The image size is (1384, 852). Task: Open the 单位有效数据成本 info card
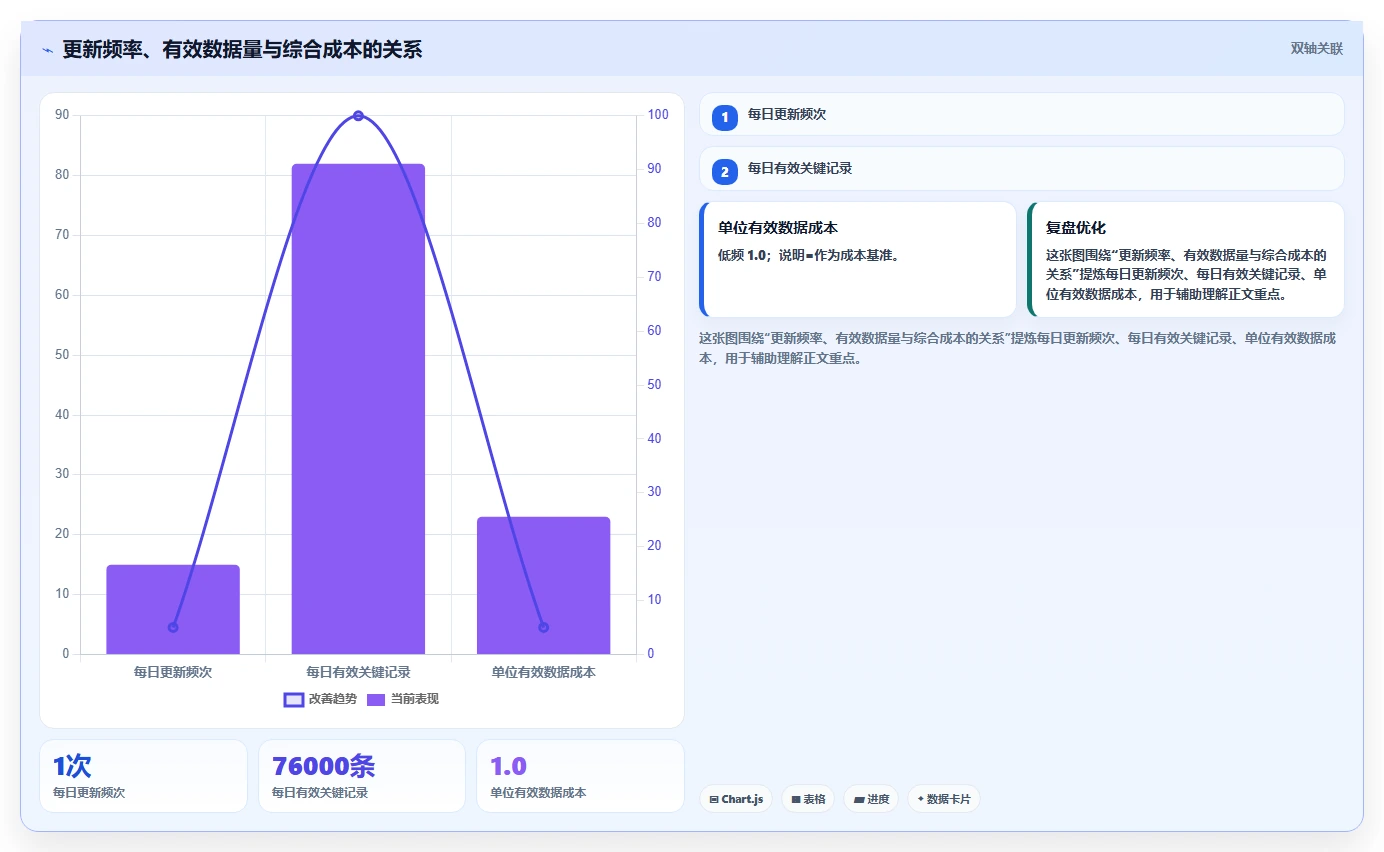tap(858, 260)
